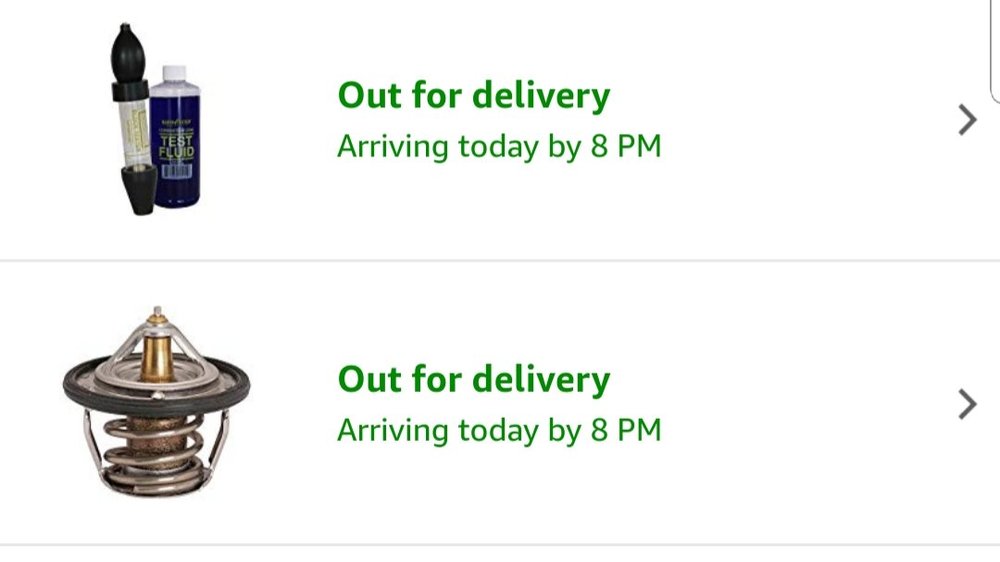Open the thermostat product image
1000x562 pixels.
point(156,404)
